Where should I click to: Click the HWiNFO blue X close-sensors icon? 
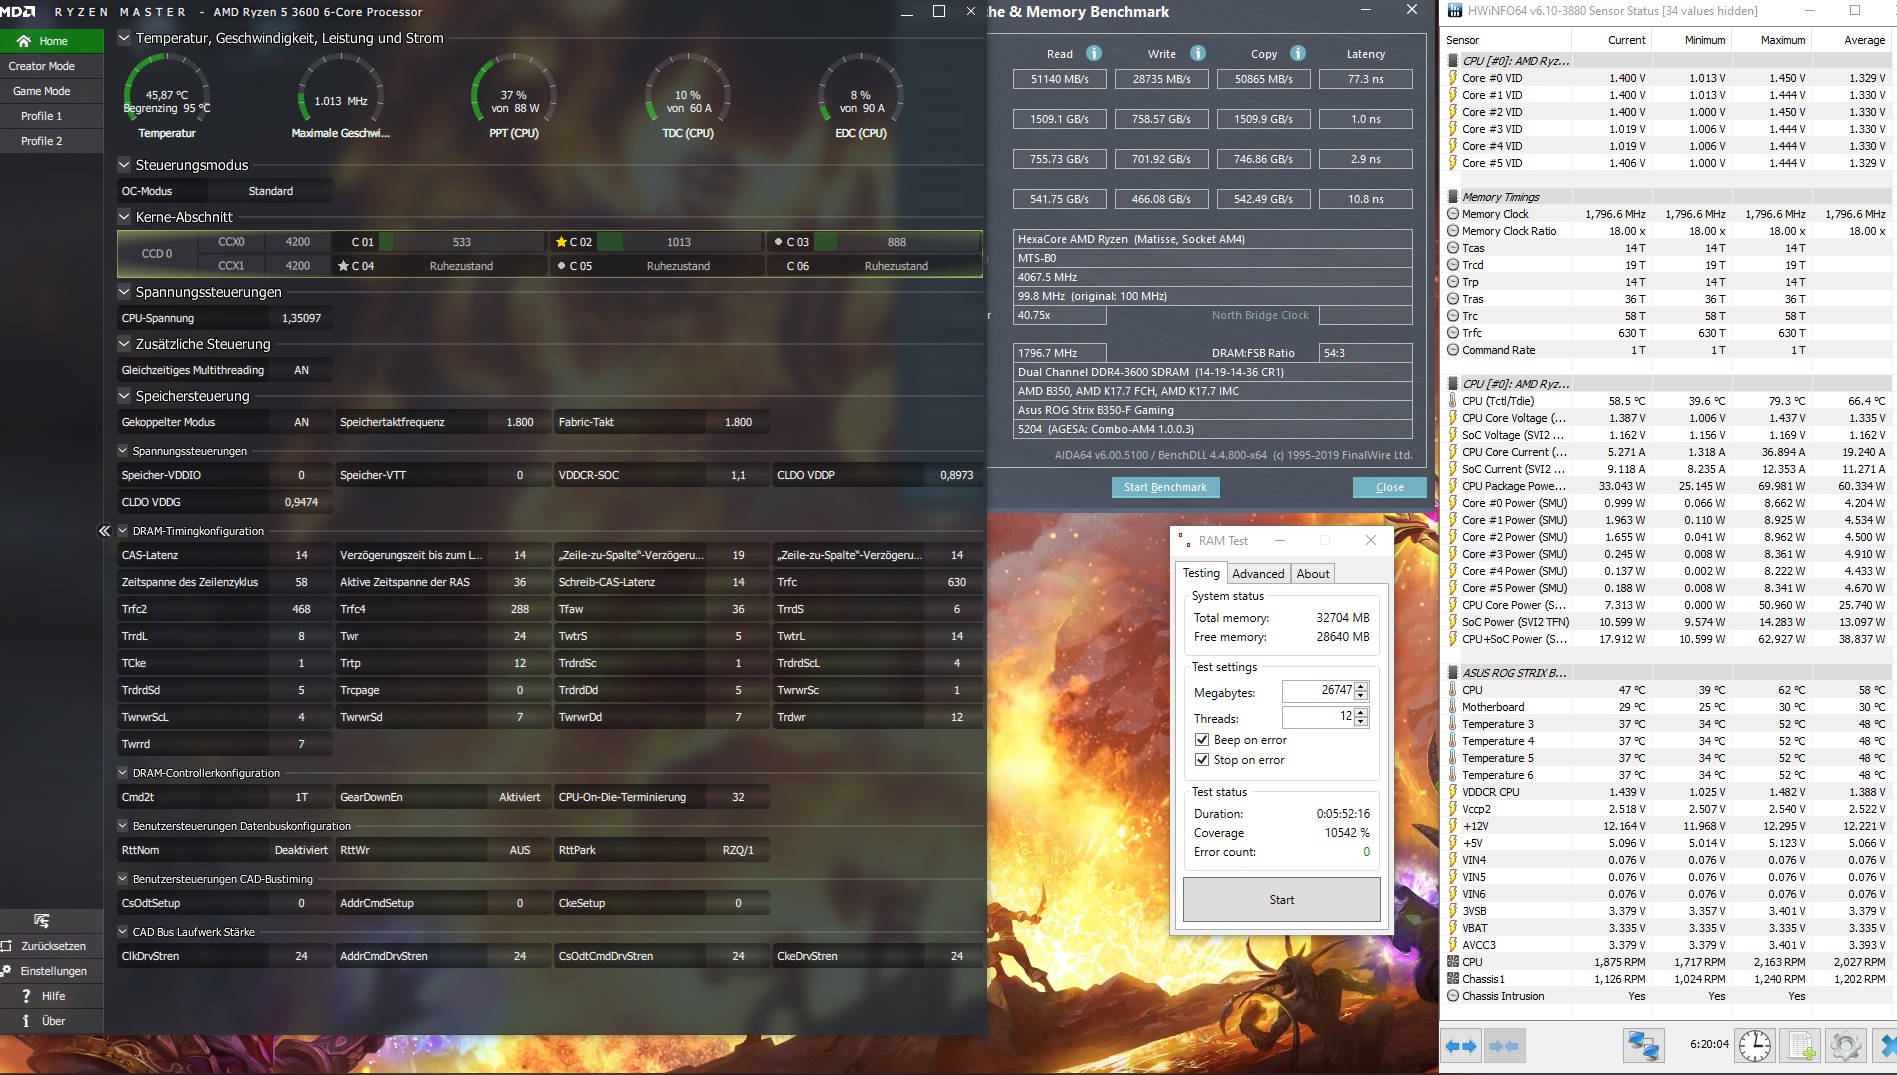1886,1046
